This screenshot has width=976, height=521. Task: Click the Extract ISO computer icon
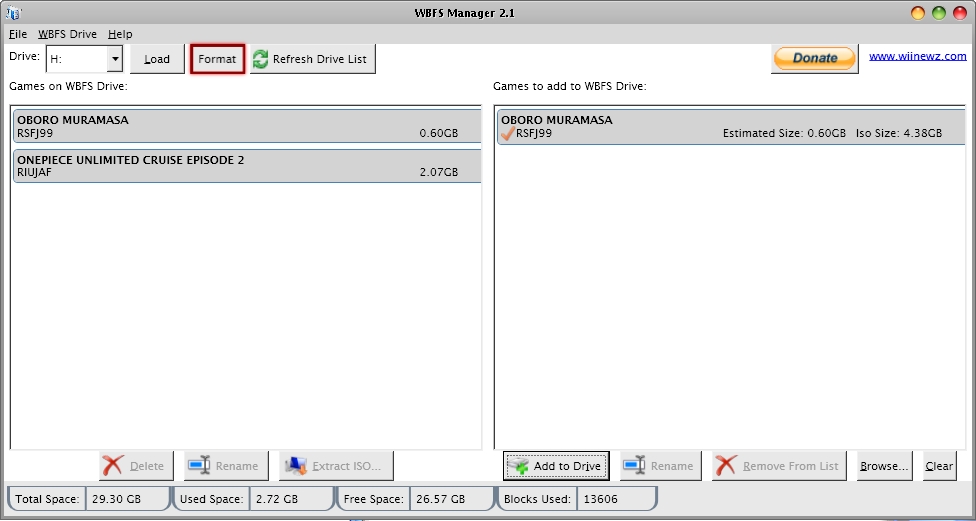pyautogui.click(x=296, y=466)
